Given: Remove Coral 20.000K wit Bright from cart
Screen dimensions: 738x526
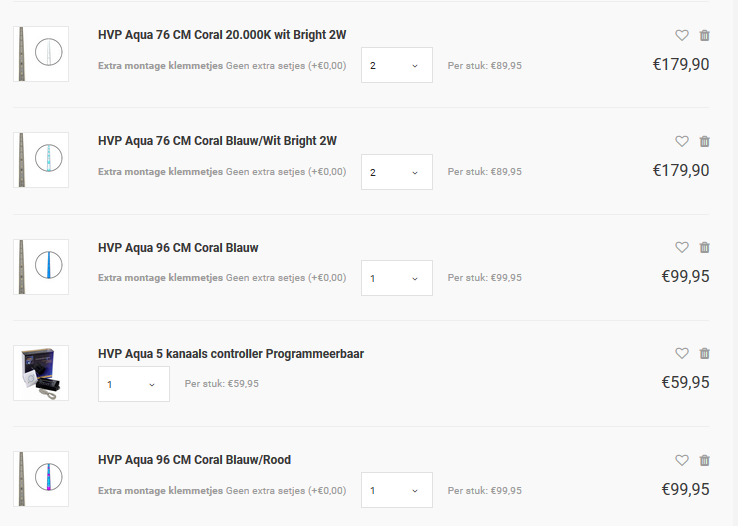Looking at the screenshot, I should click(704, 35).
